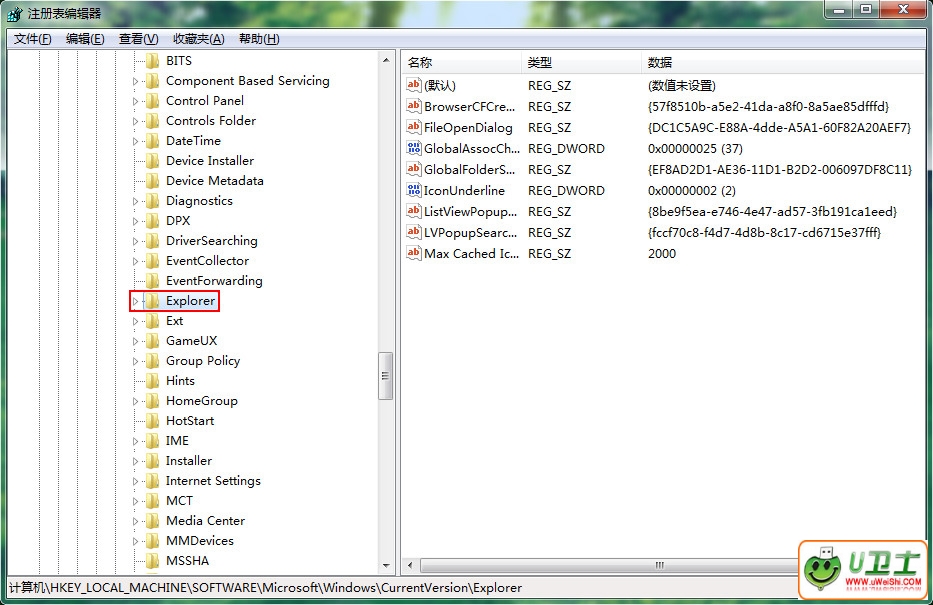Click the MSSHA folder icon
Viewport: 933px width, 605px height.
tap(153, 560)
